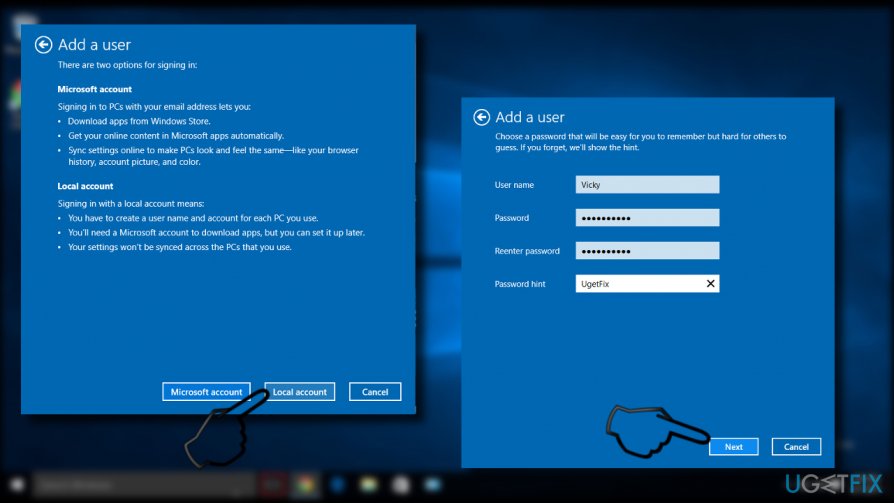Screen dimensions: 894x504
Task: Click the Password hint field showing UgetFix
Action: 637,284
